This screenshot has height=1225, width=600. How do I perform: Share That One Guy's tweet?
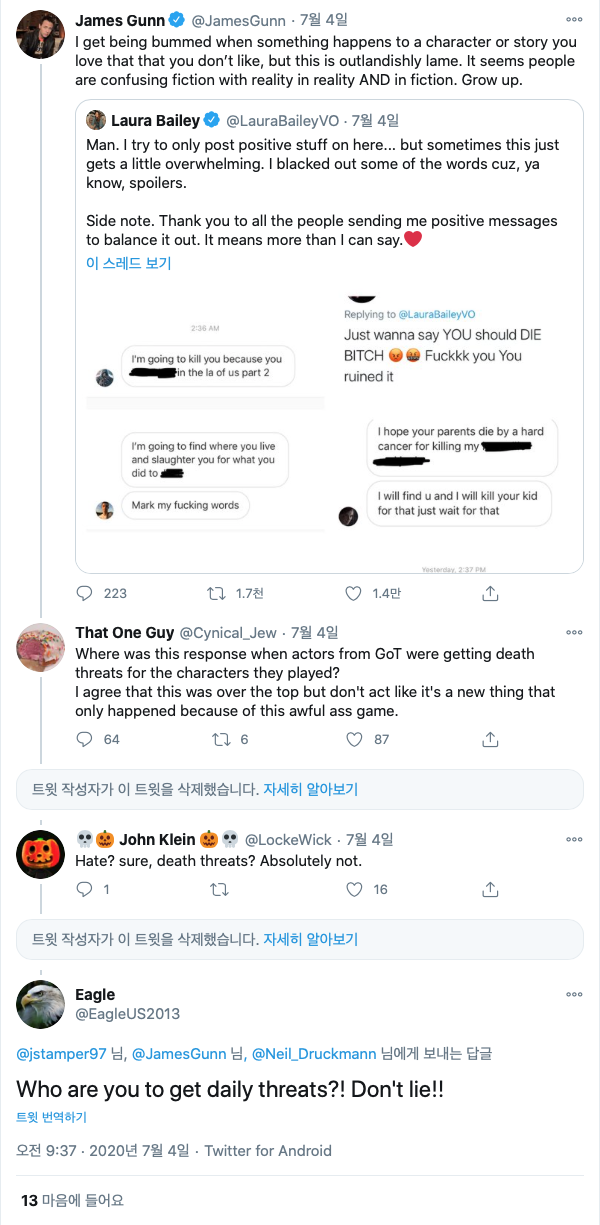(490, 739)
